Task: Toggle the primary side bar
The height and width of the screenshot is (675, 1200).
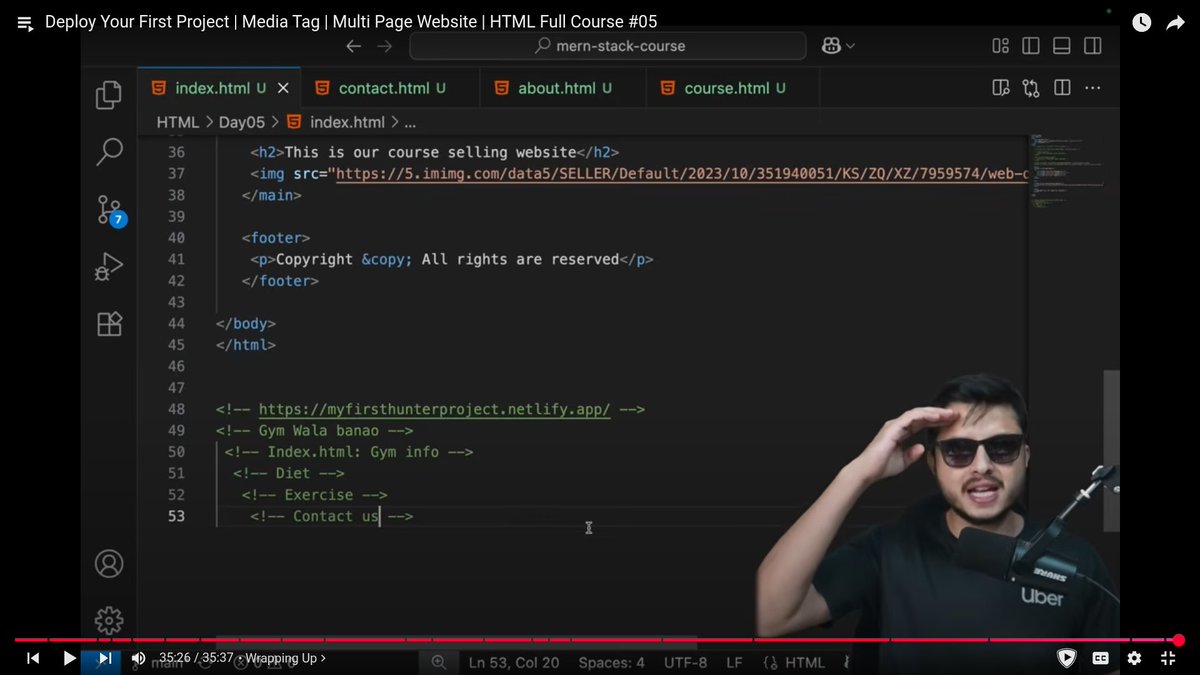Action: 1031,46
